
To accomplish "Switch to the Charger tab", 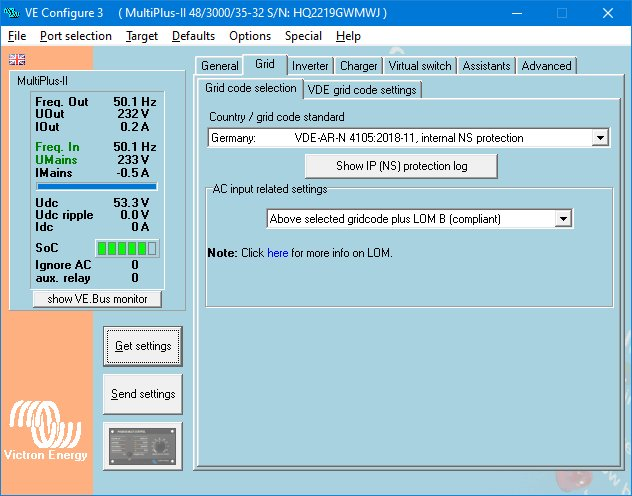I will (x=358, y=66).
